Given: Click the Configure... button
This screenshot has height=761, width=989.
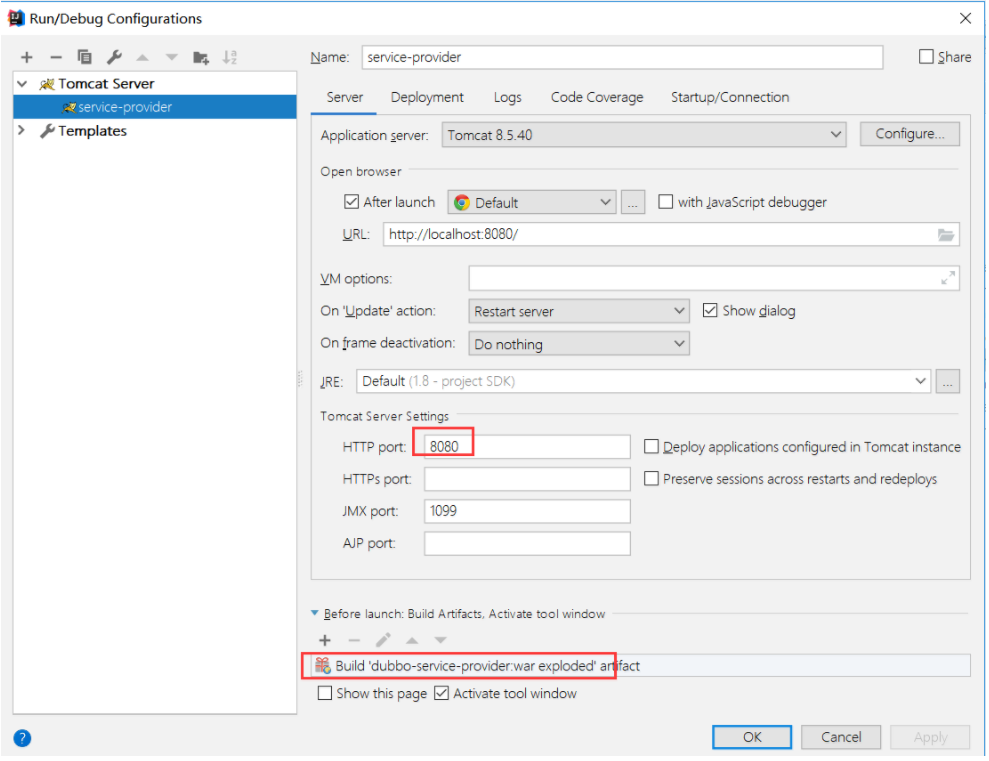Looking at the screenshot, I should click(x=909, y=134).
